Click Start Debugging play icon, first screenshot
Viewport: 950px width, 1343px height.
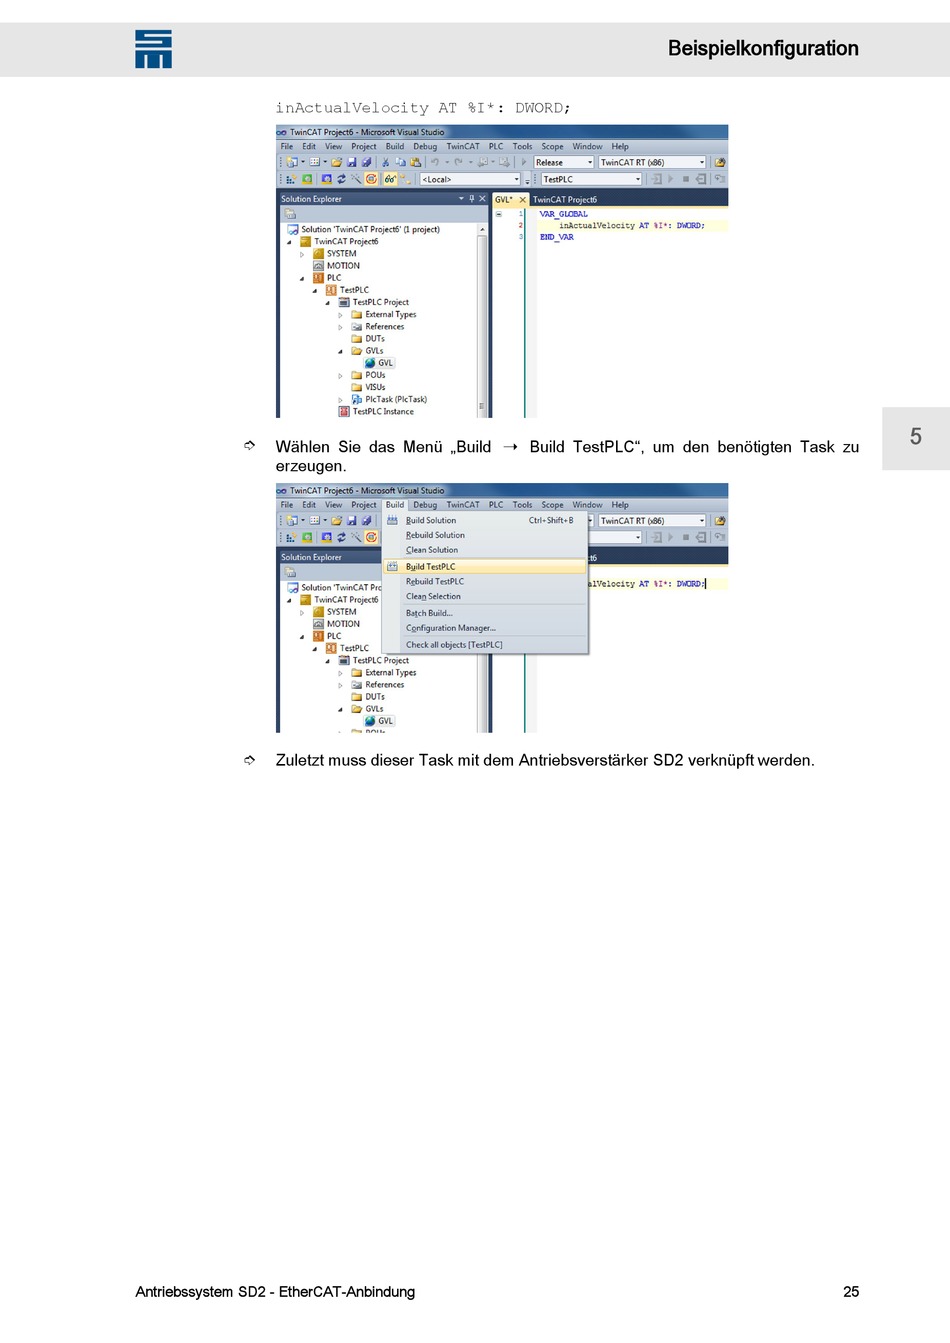tap(524, 162)
